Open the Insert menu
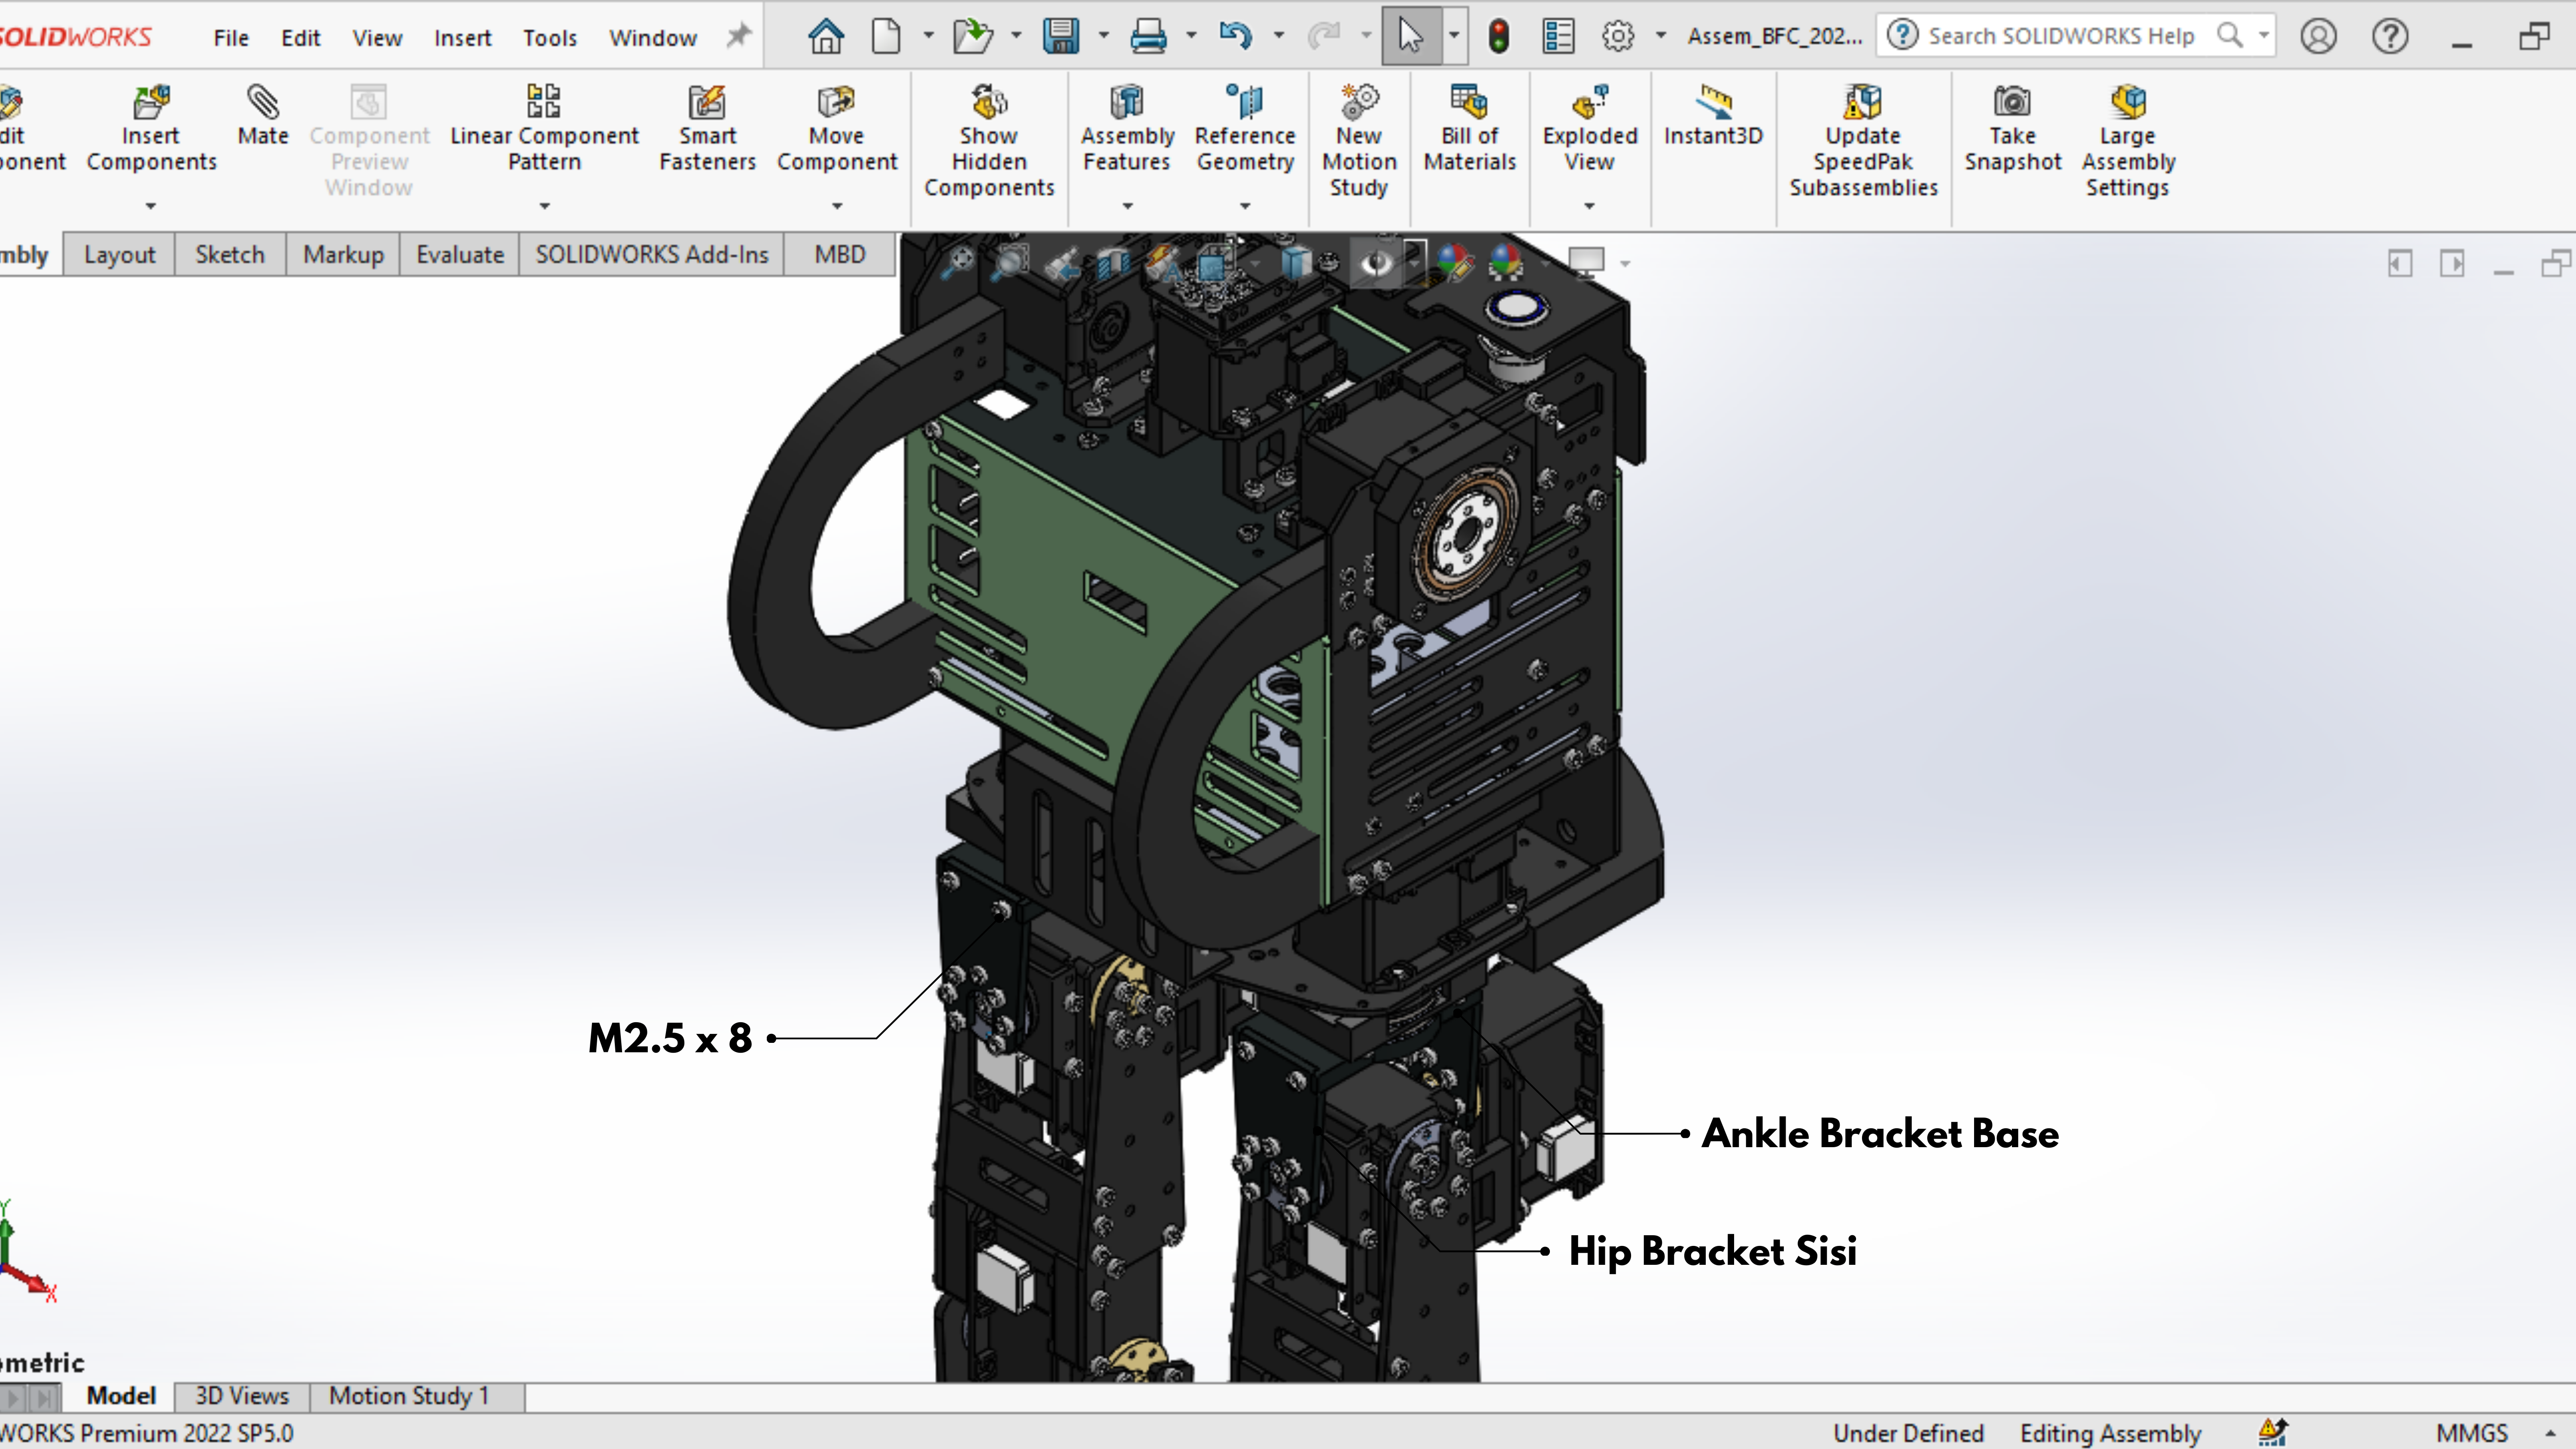This screenshot has width=2576, height=1449. 462,38
